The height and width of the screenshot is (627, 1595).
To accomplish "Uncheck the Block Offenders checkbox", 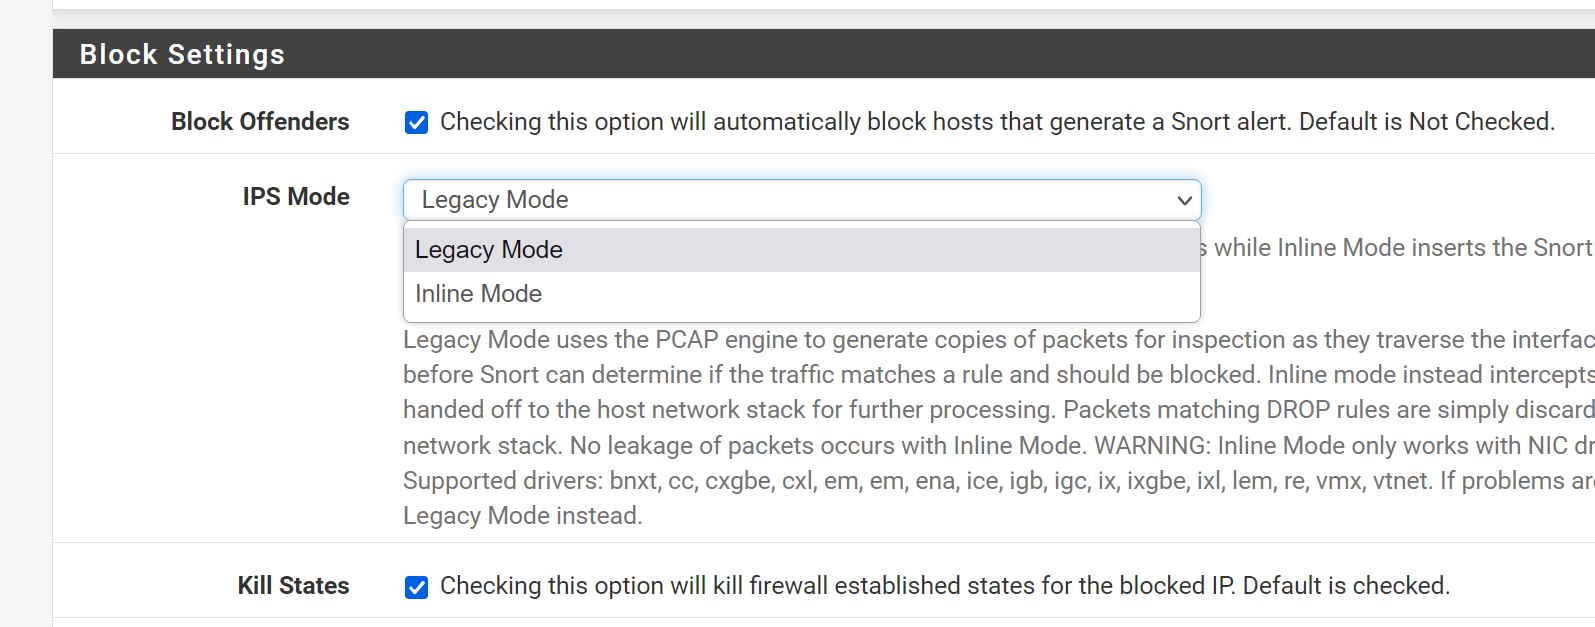I will (x=416, y=122).
